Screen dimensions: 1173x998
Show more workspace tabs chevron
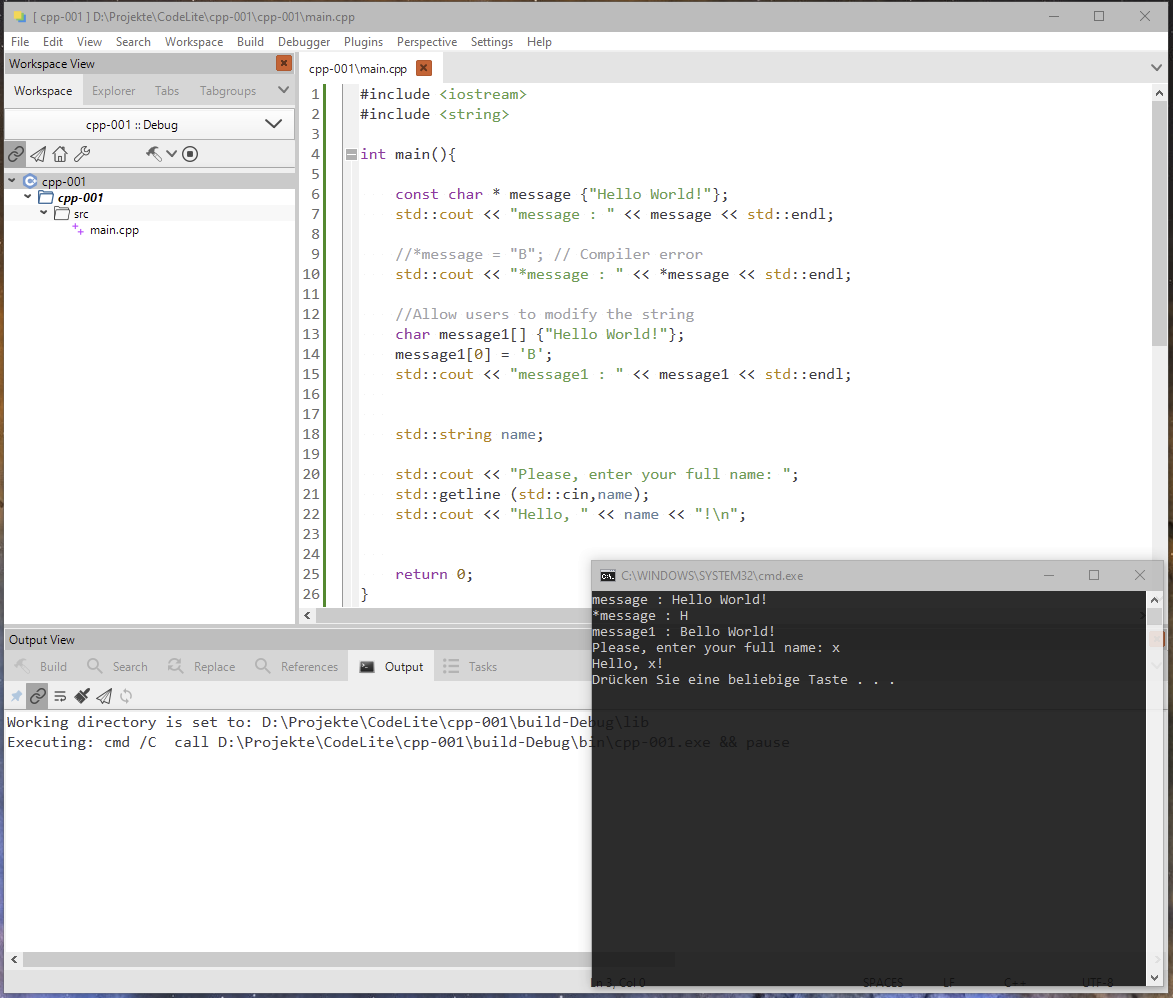tap(284, 91)
